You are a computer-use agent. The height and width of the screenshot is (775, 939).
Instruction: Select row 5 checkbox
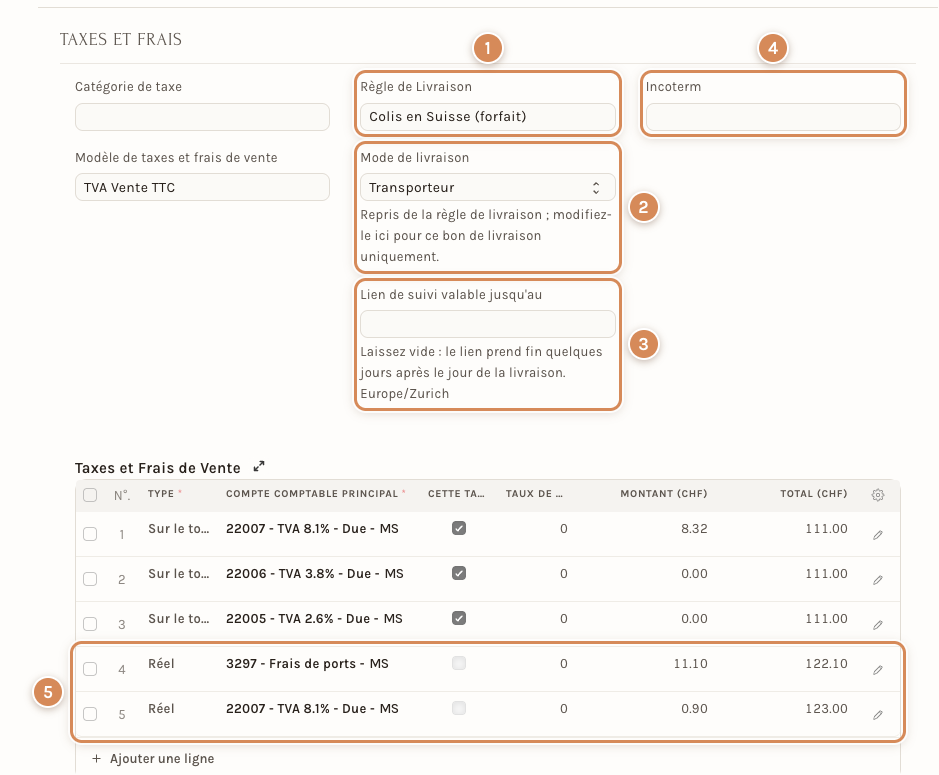point(90,713)
